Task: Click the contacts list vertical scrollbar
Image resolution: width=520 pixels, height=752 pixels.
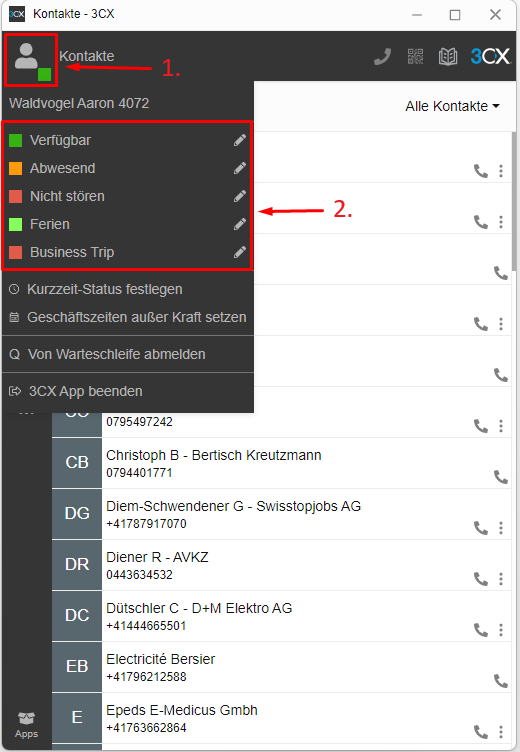Action: point(514,201)
